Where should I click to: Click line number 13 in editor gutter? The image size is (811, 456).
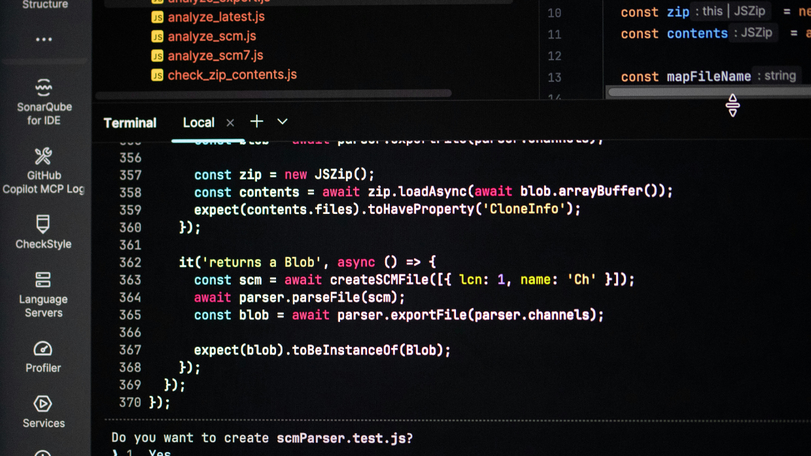pos(554,78)
